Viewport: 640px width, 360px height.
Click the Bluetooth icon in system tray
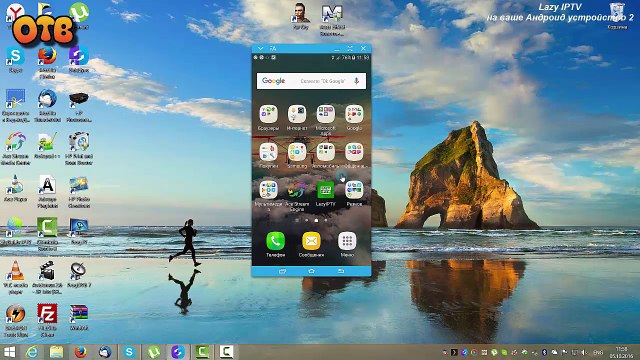click(x=544, y=352)
